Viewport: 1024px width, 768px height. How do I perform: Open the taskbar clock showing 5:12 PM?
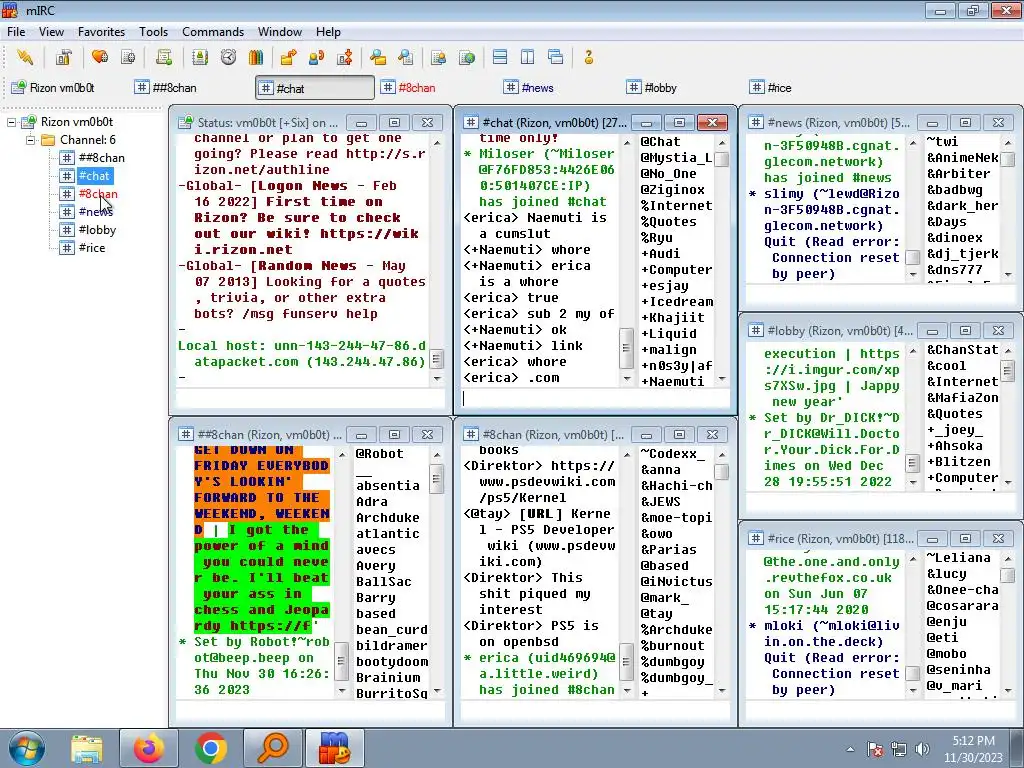coord(973,749)
